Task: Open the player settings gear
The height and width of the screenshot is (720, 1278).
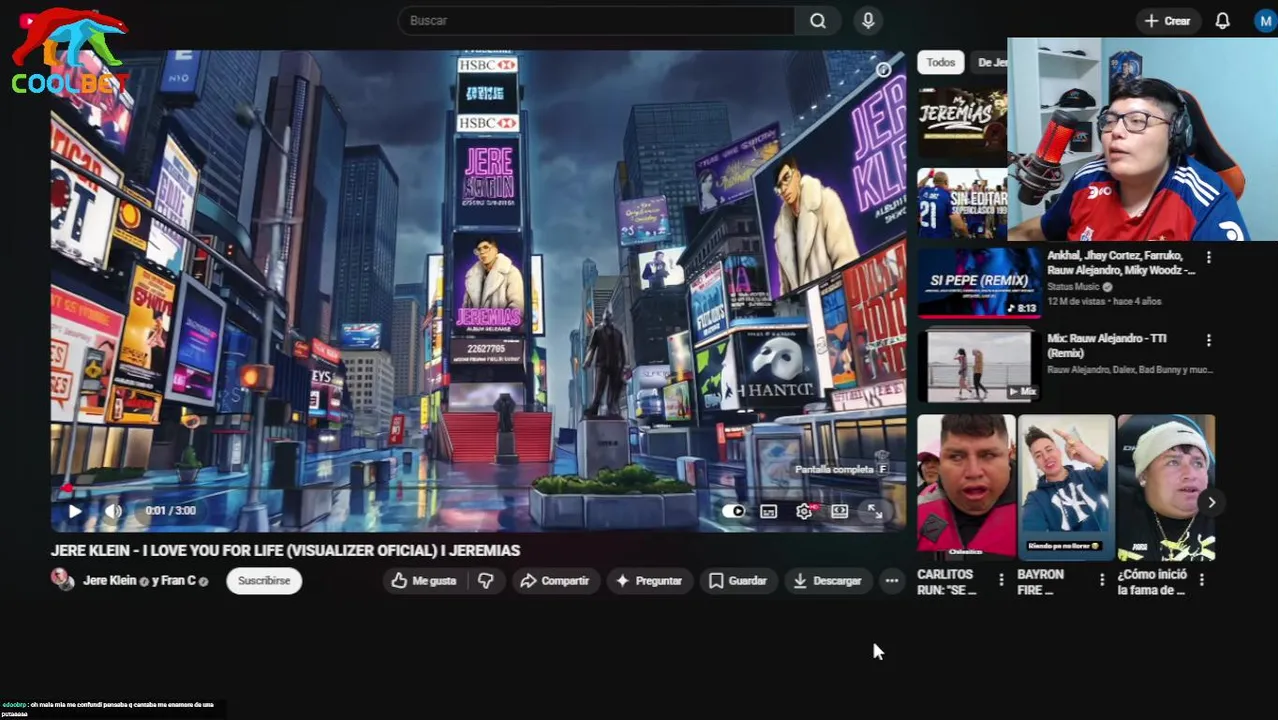Action: tap(804, 511)
